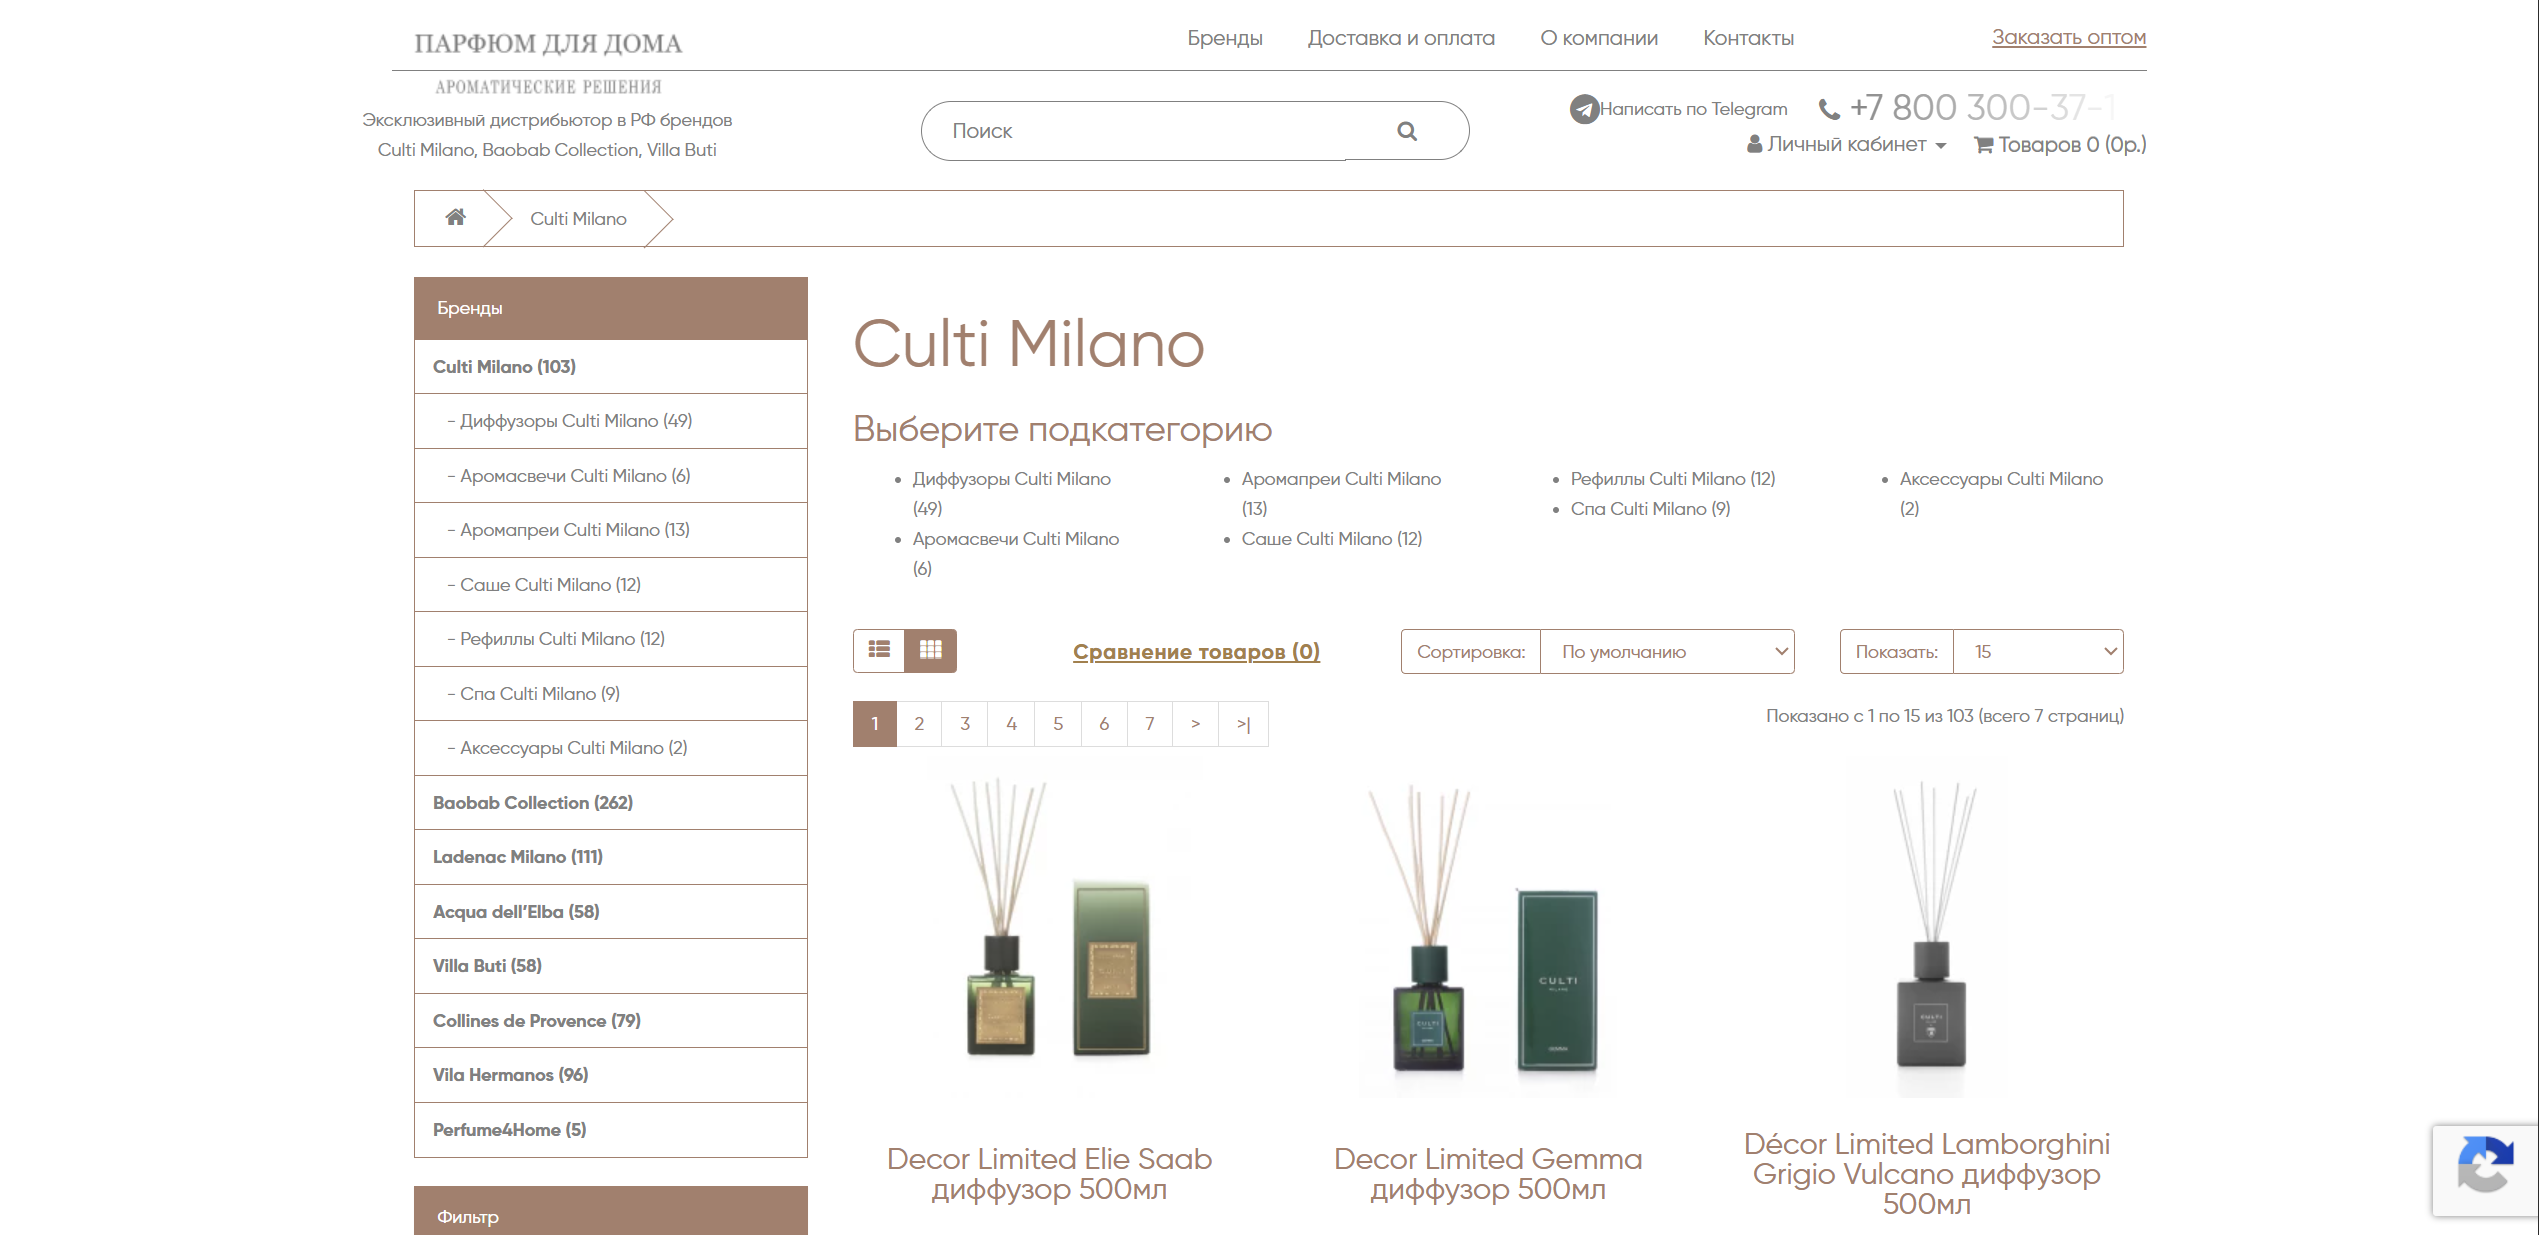Screen dimensions: 2539x1235
Task: Go to pagination page 2
Action: (x=918, y=723)
